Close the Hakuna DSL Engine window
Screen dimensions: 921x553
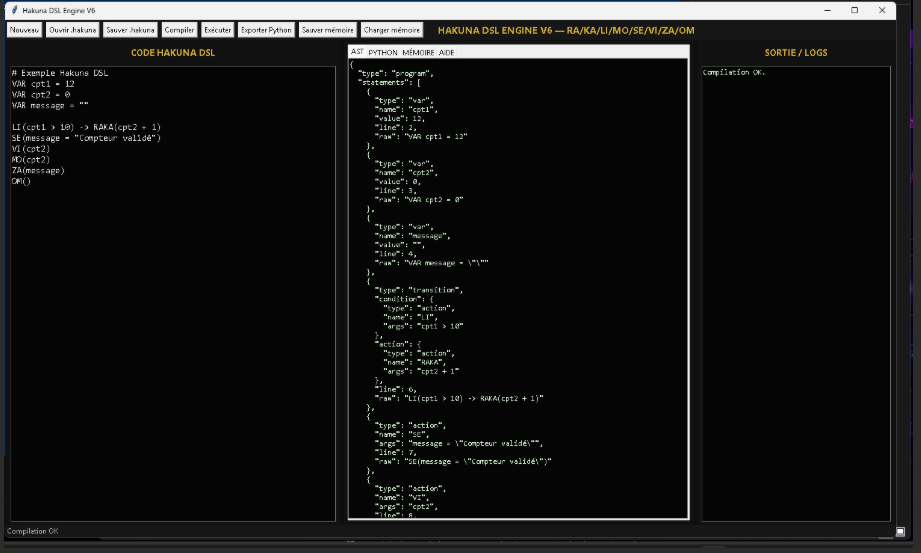(882, 10)
